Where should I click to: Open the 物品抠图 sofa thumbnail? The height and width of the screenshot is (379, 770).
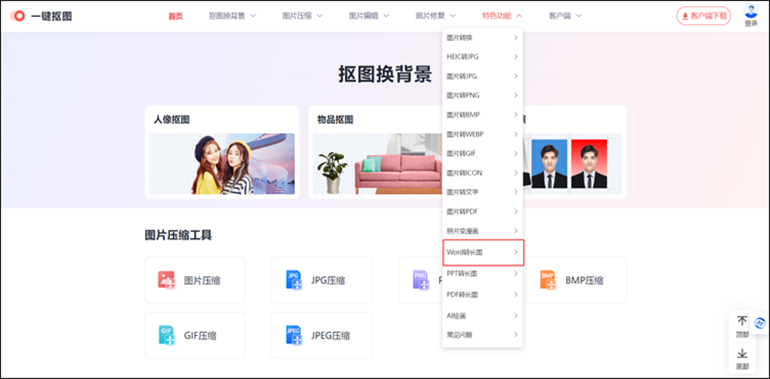point(378,164)
